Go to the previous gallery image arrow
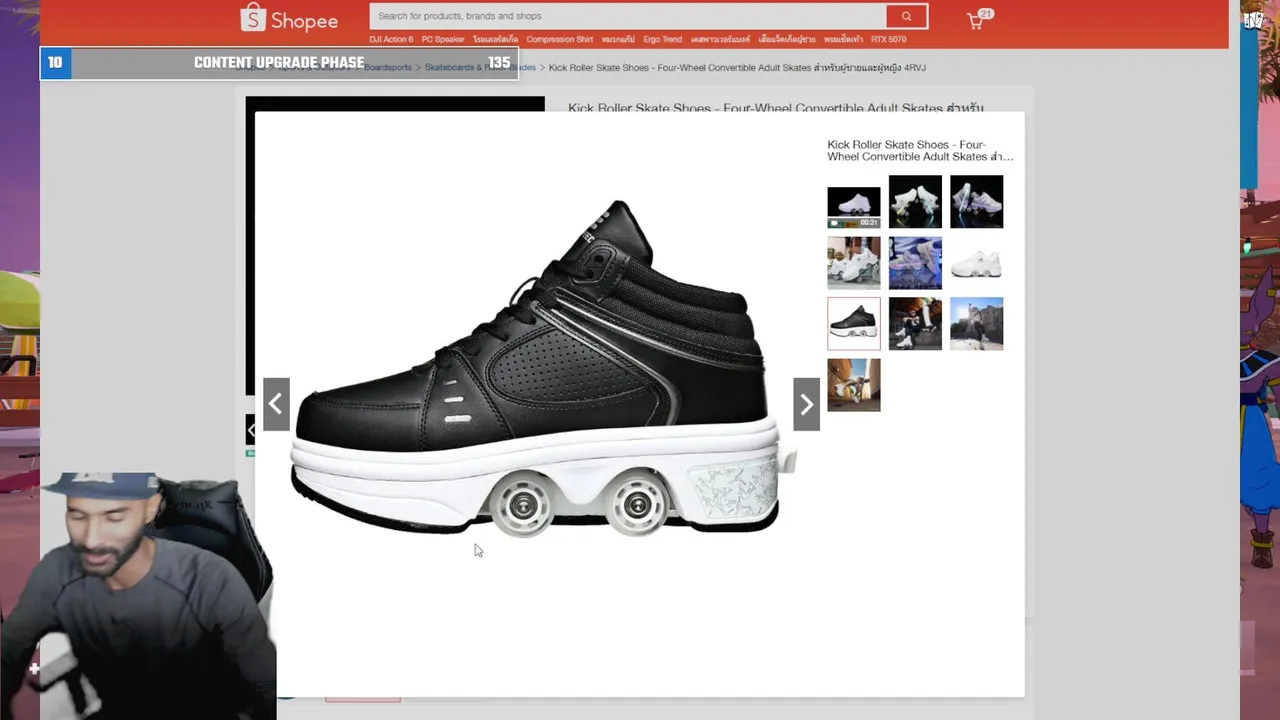This screenshot has width=1280, height=720. [x=276, y=404]
